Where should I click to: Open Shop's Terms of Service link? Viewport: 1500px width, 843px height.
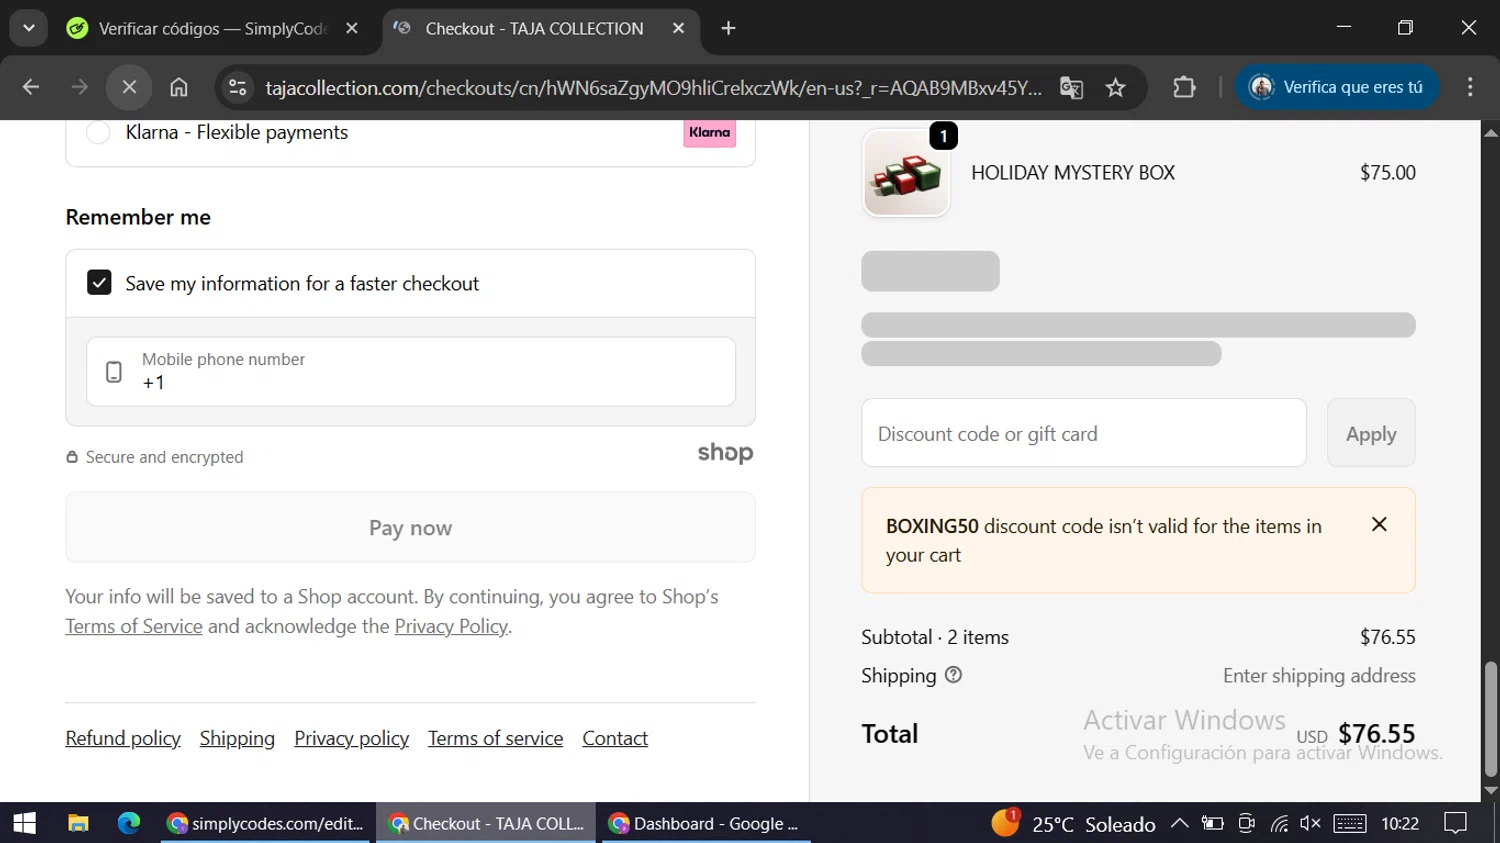click(x=134, y=626)
